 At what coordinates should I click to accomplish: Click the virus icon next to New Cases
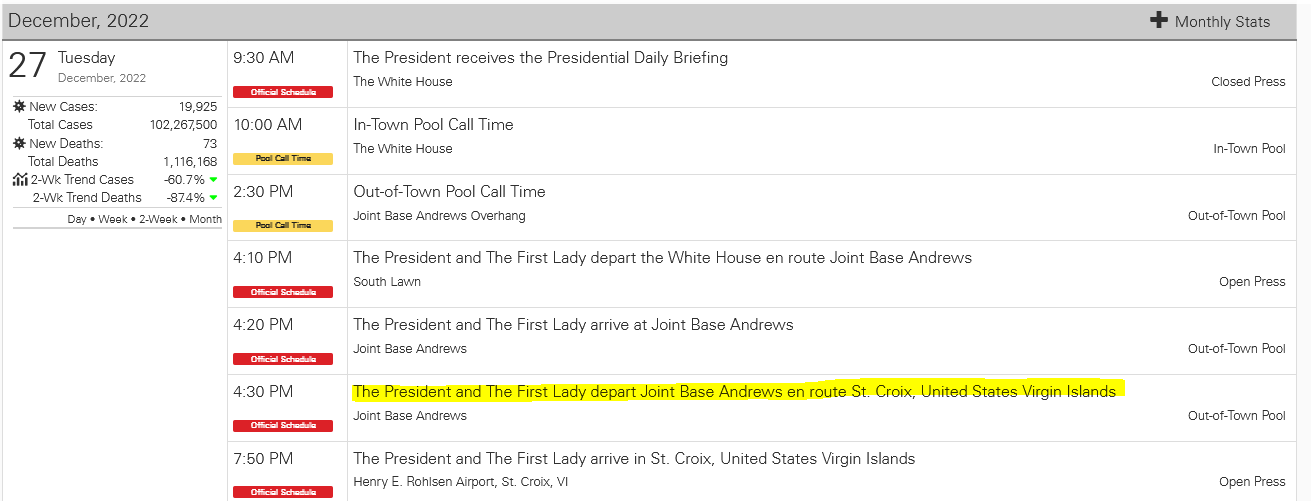click(19, 106)
